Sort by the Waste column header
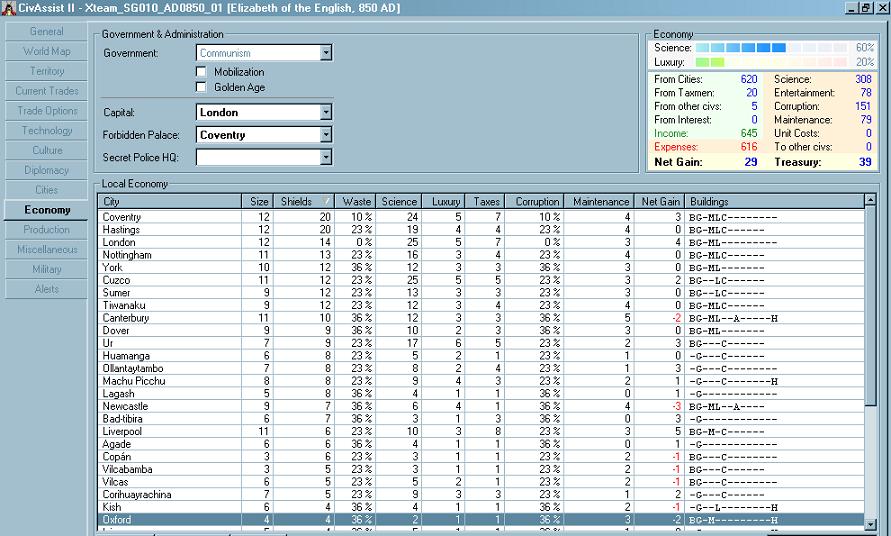The height and width of the screenshot is (536, 891). 355,201
